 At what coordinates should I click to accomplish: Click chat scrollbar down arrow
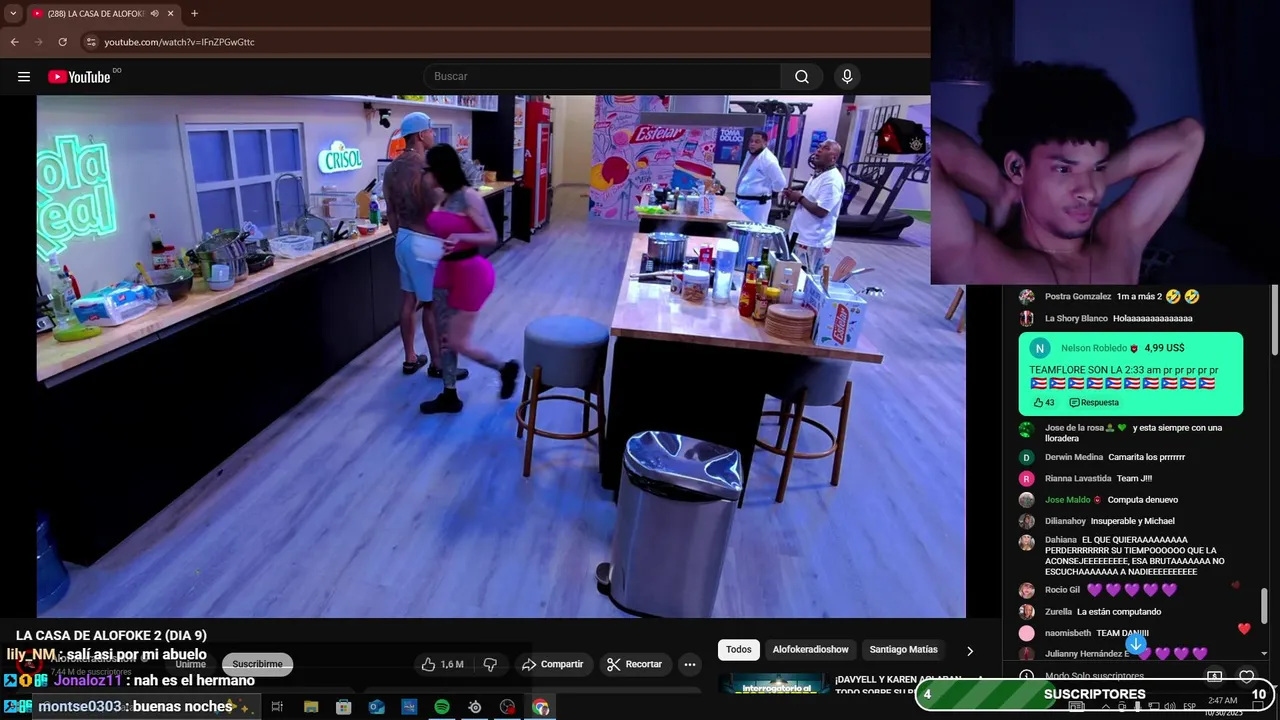coord(1265,654)
